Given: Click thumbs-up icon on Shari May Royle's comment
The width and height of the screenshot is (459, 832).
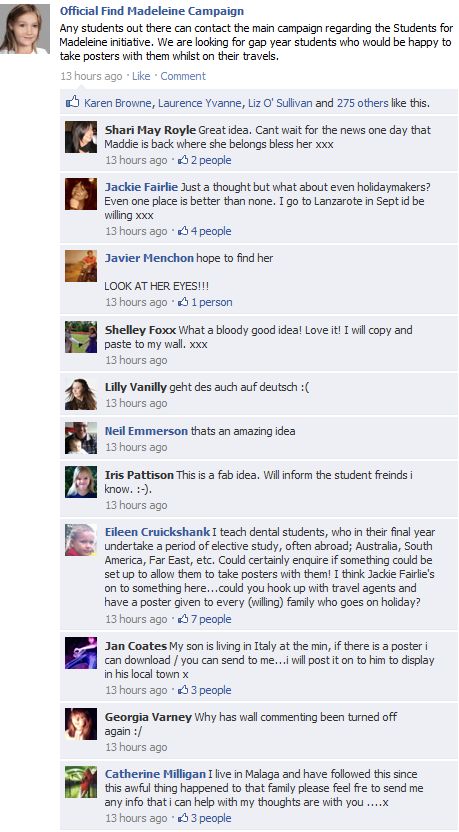Looking at the screenshot, I should point(183,160).
